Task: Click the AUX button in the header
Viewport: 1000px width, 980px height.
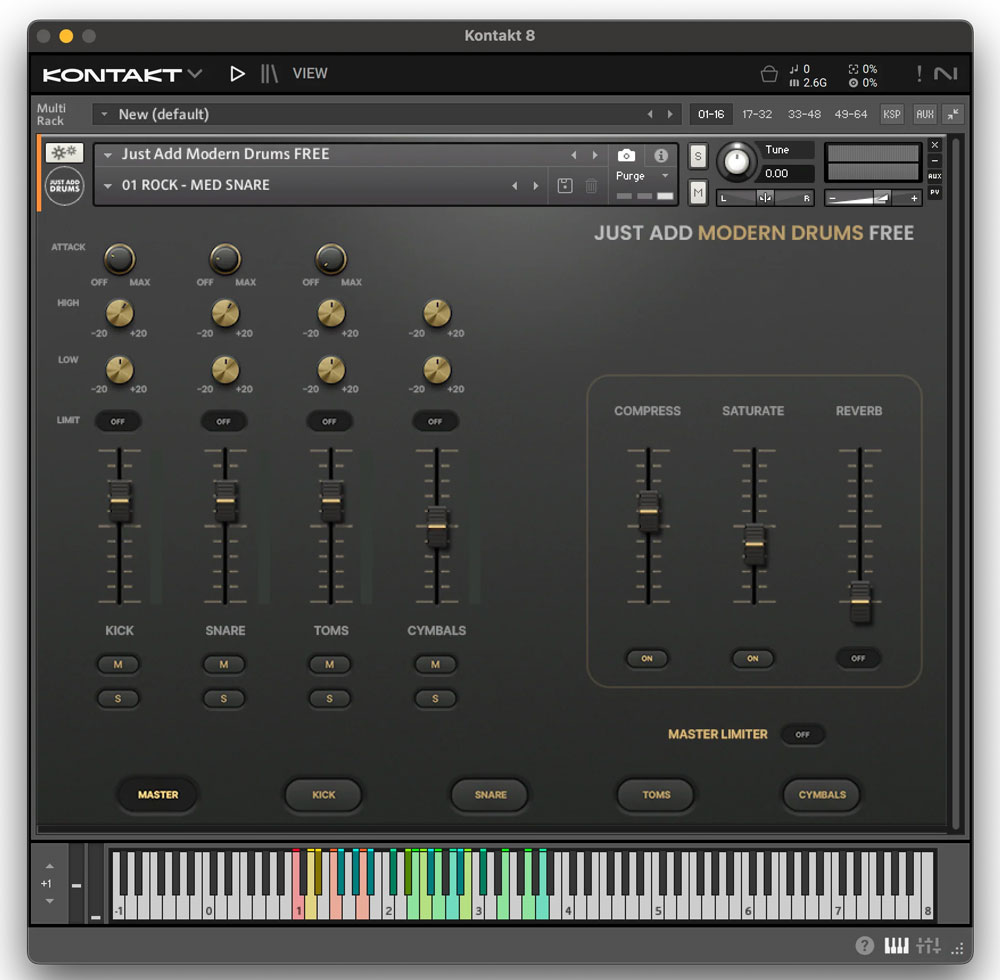Action: click(924, 114)
